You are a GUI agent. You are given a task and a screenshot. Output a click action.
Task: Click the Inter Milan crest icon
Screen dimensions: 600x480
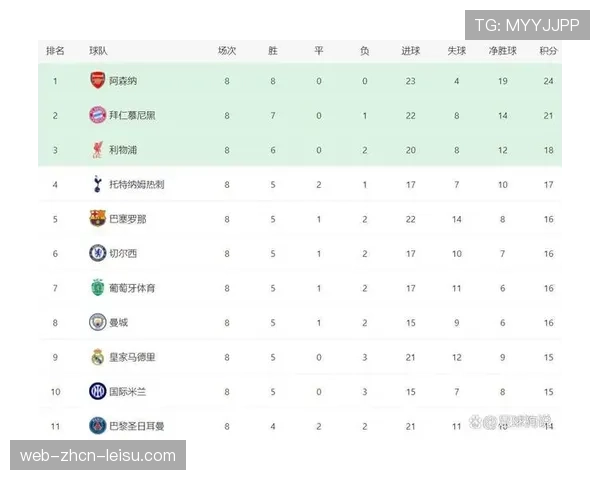[x=97, y=391]
